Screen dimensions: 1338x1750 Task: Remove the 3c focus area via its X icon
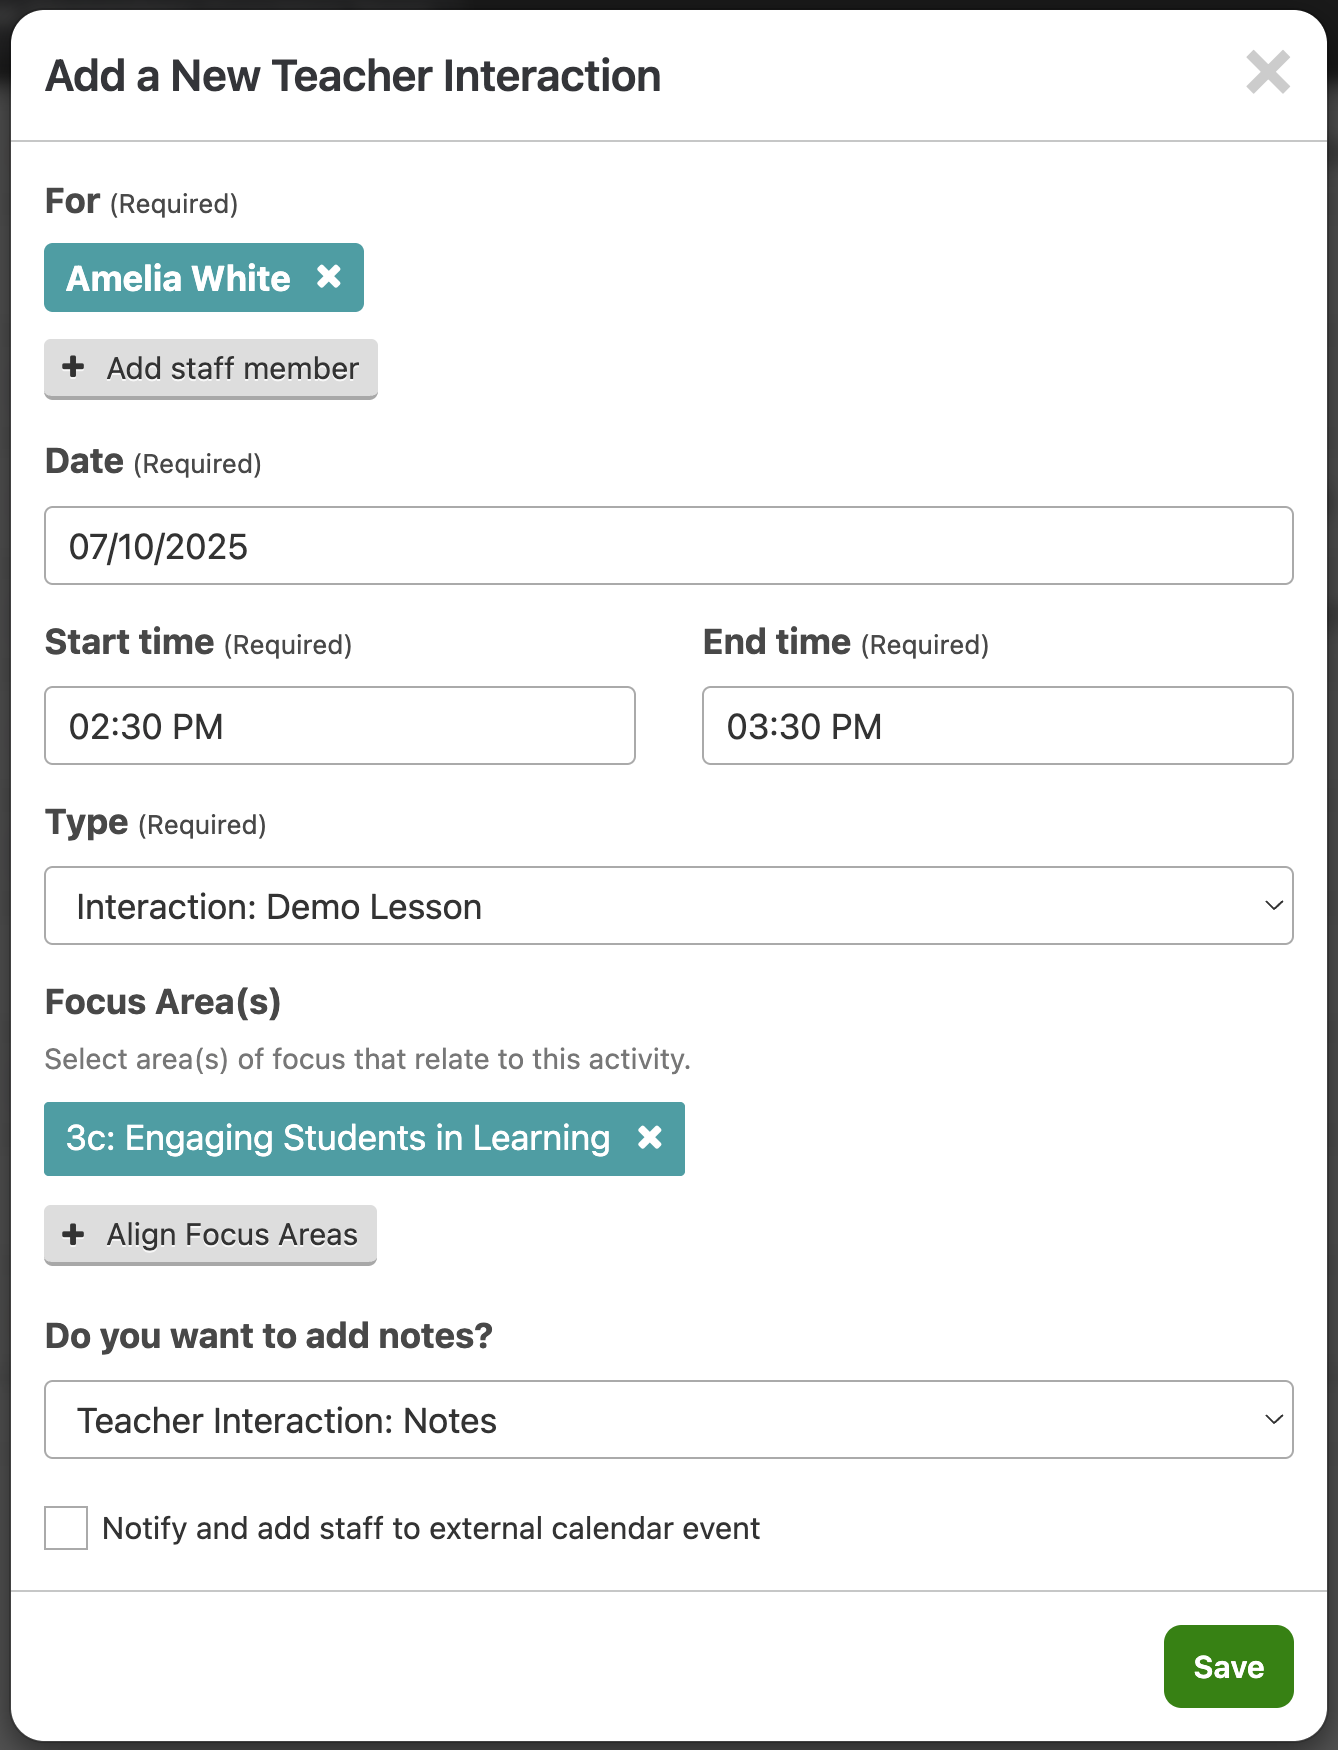click(650, 1138)
